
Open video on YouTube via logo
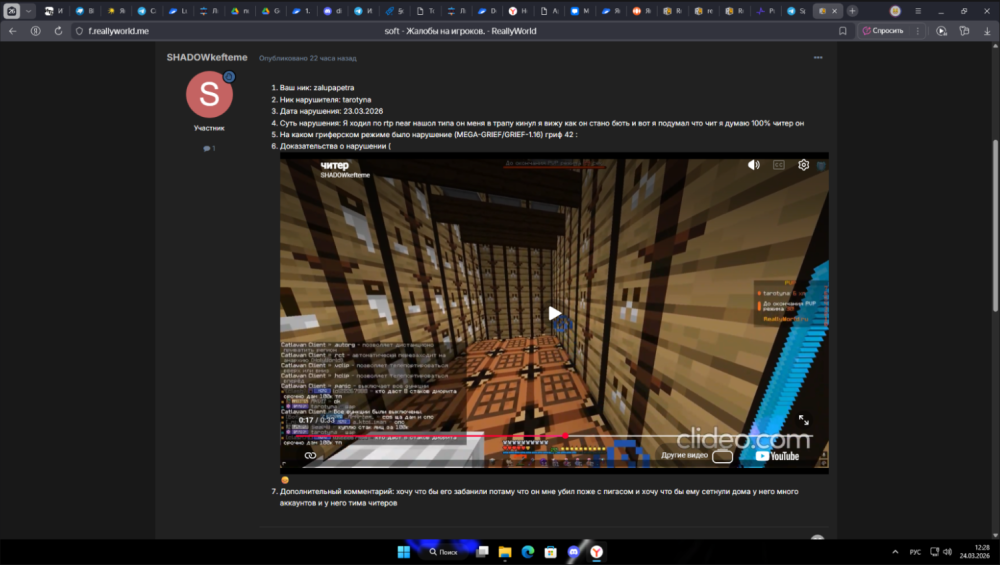[777, 455]
